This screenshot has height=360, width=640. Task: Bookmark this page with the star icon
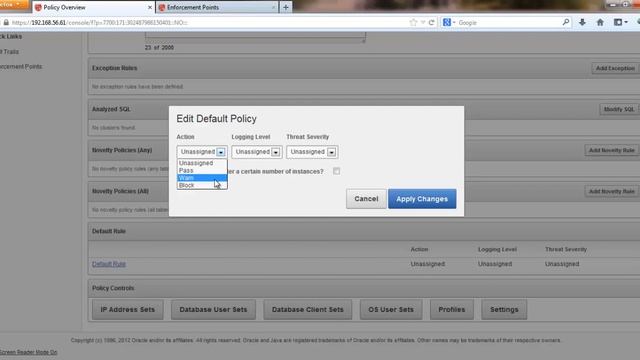click(413, 23)
